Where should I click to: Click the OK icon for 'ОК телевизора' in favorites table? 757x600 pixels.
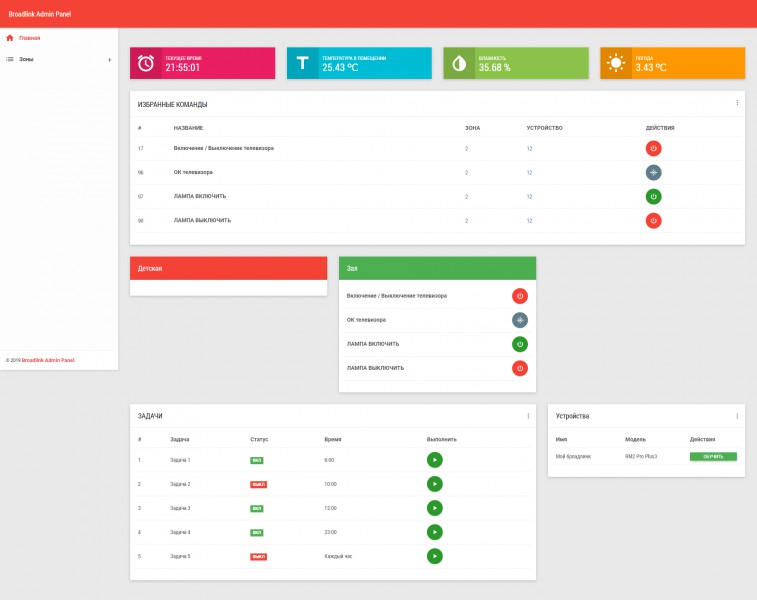pos(653,172)
